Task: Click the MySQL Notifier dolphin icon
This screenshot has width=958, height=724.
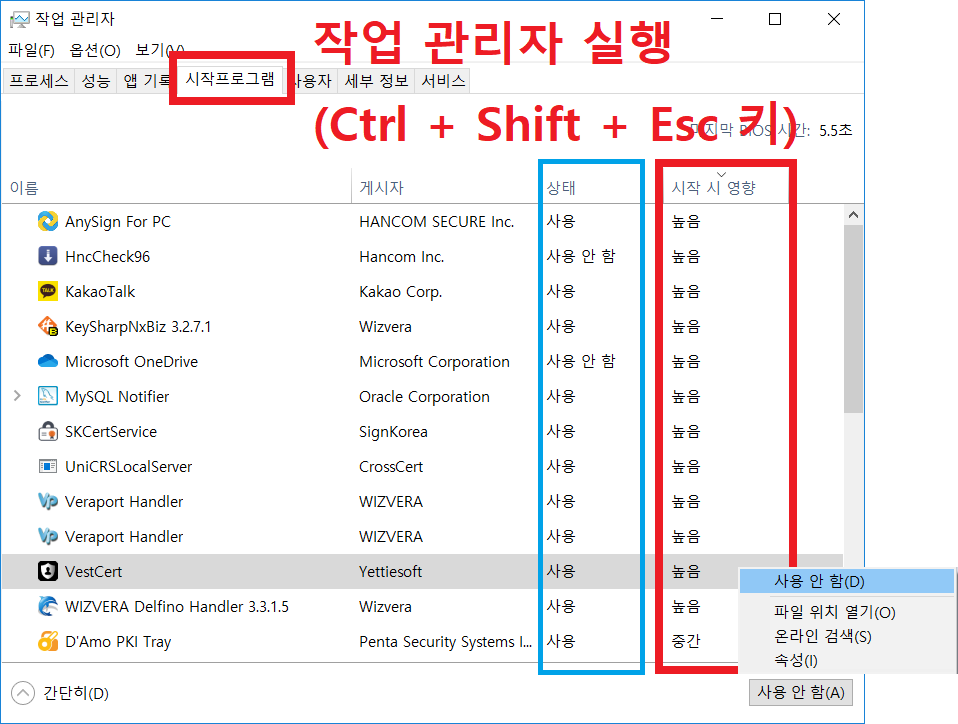Action: pyautogui.click(x=47, y=396)
